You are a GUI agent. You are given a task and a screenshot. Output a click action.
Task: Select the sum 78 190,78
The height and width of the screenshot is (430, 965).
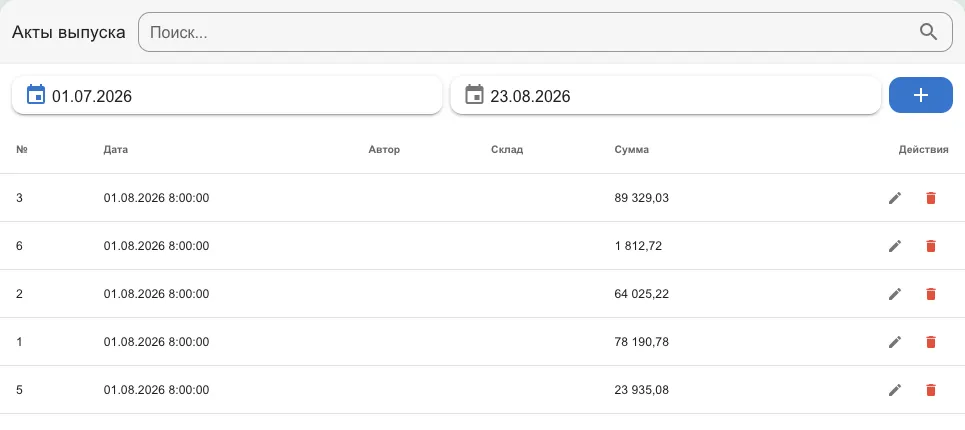641,342
